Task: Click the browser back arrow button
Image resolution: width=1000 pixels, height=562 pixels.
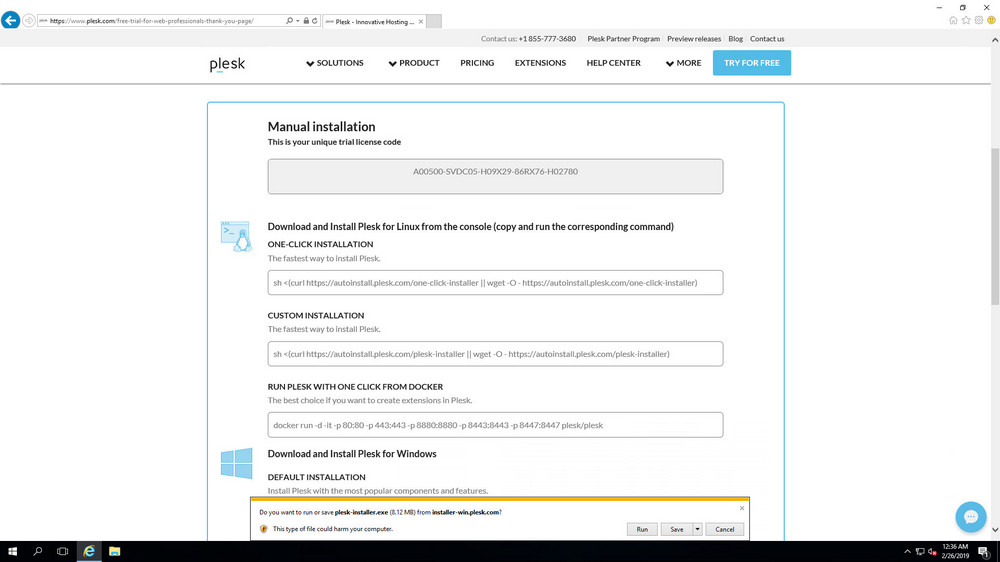Action: (10, 20)
